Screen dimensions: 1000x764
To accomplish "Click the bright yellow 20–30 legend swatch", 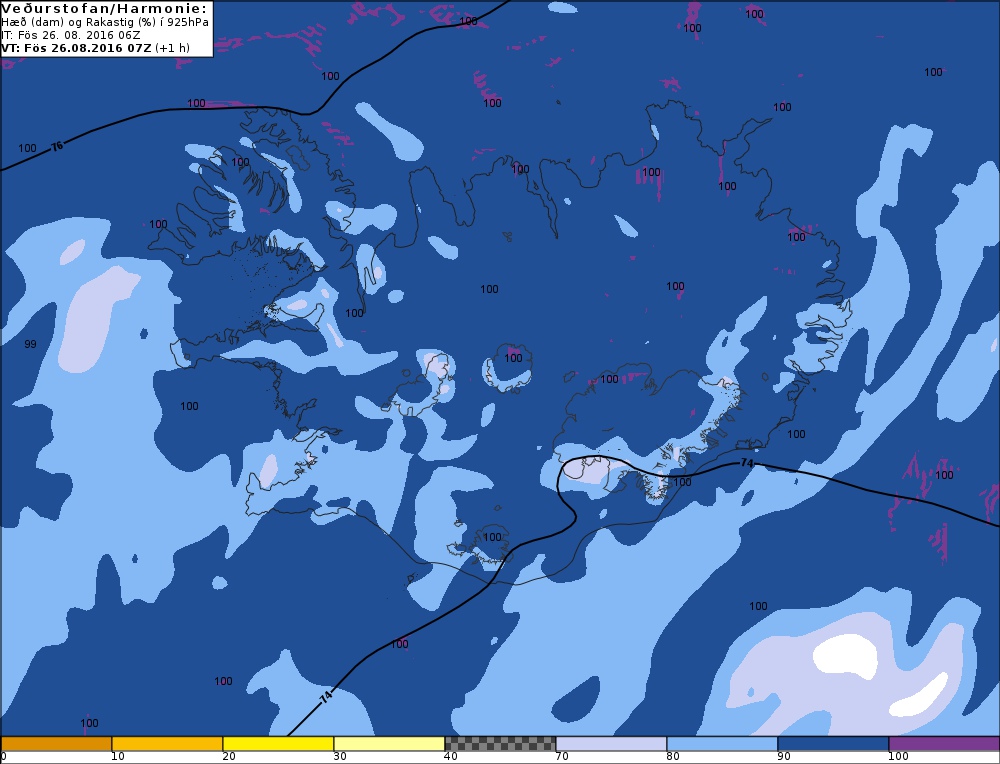I will click(278, 744).
